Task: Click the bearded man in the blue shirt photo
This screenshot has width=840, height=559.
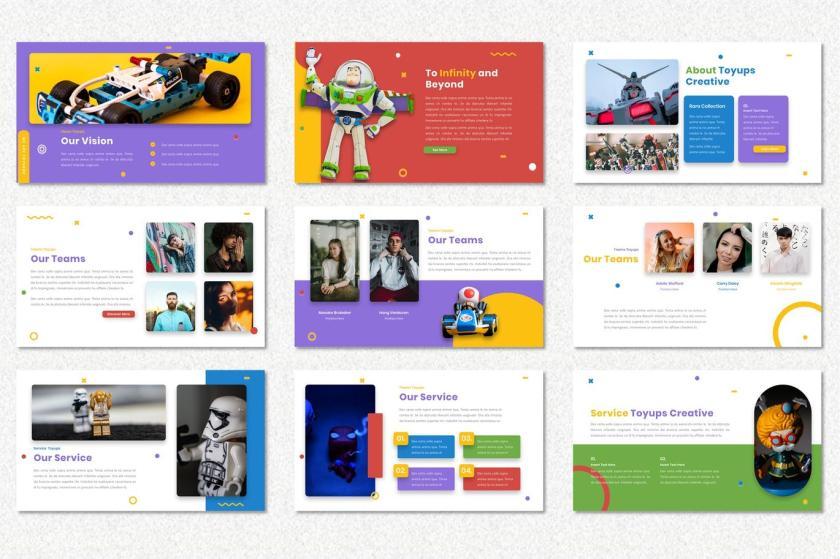Action: point(170,307)
